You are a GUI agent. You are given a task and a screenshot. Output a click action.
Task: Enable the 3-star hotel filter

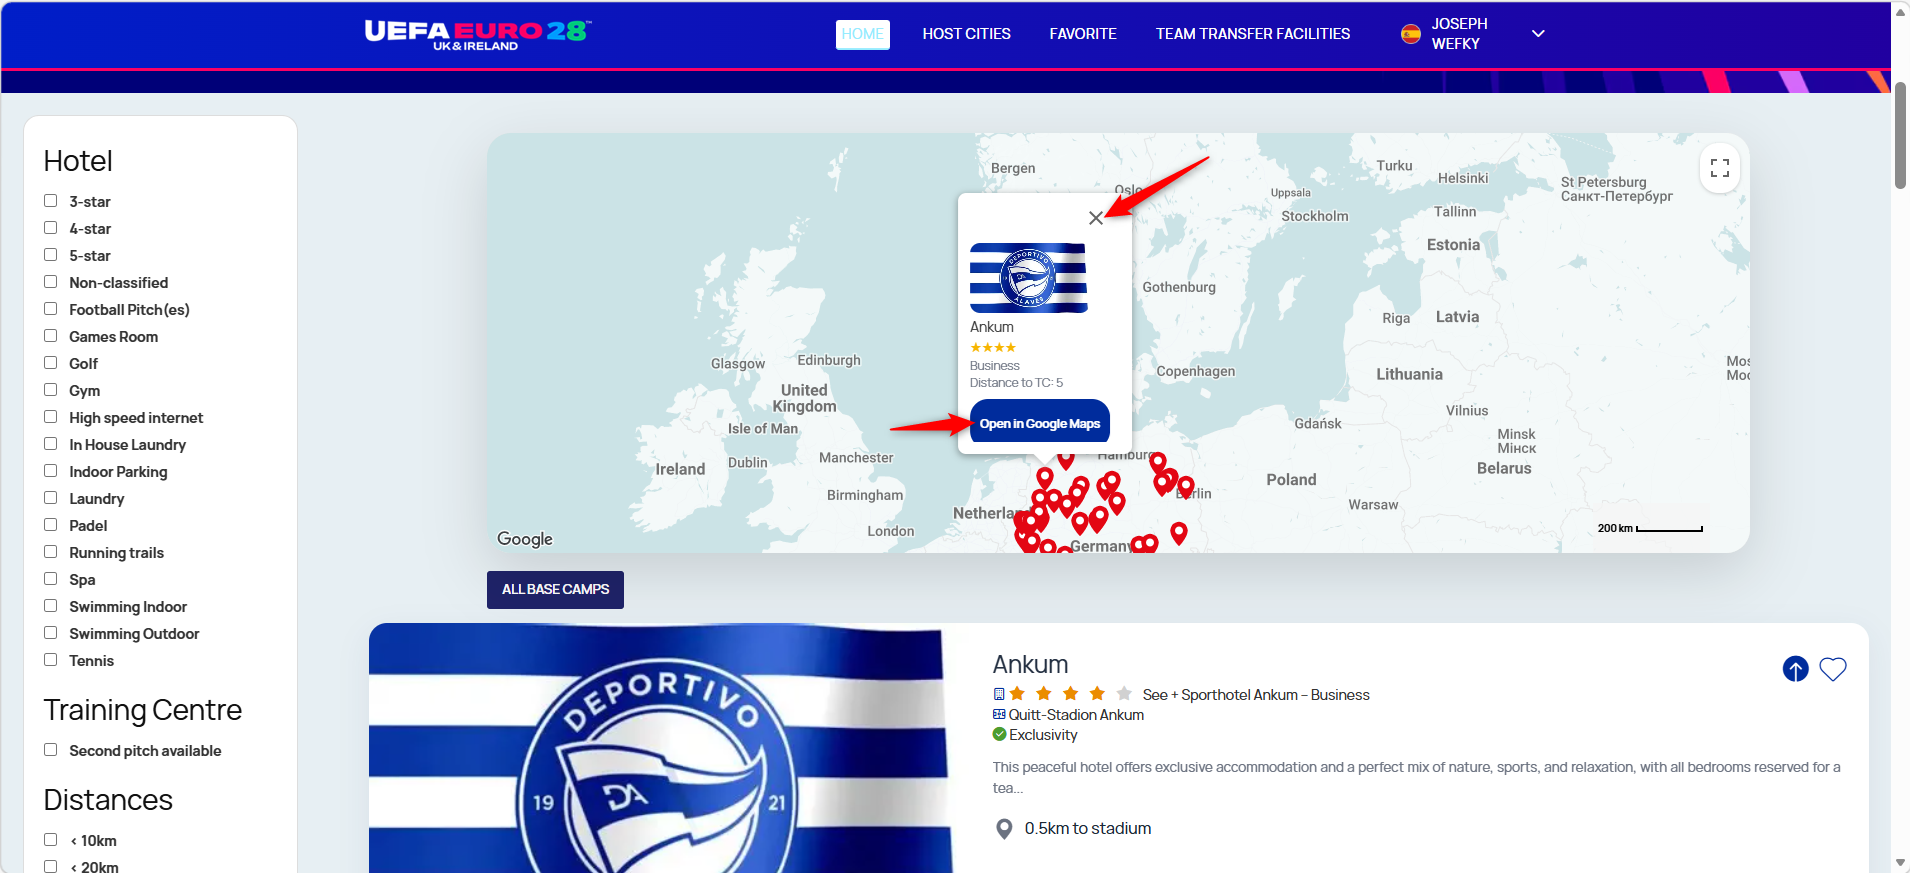point(51,201)
